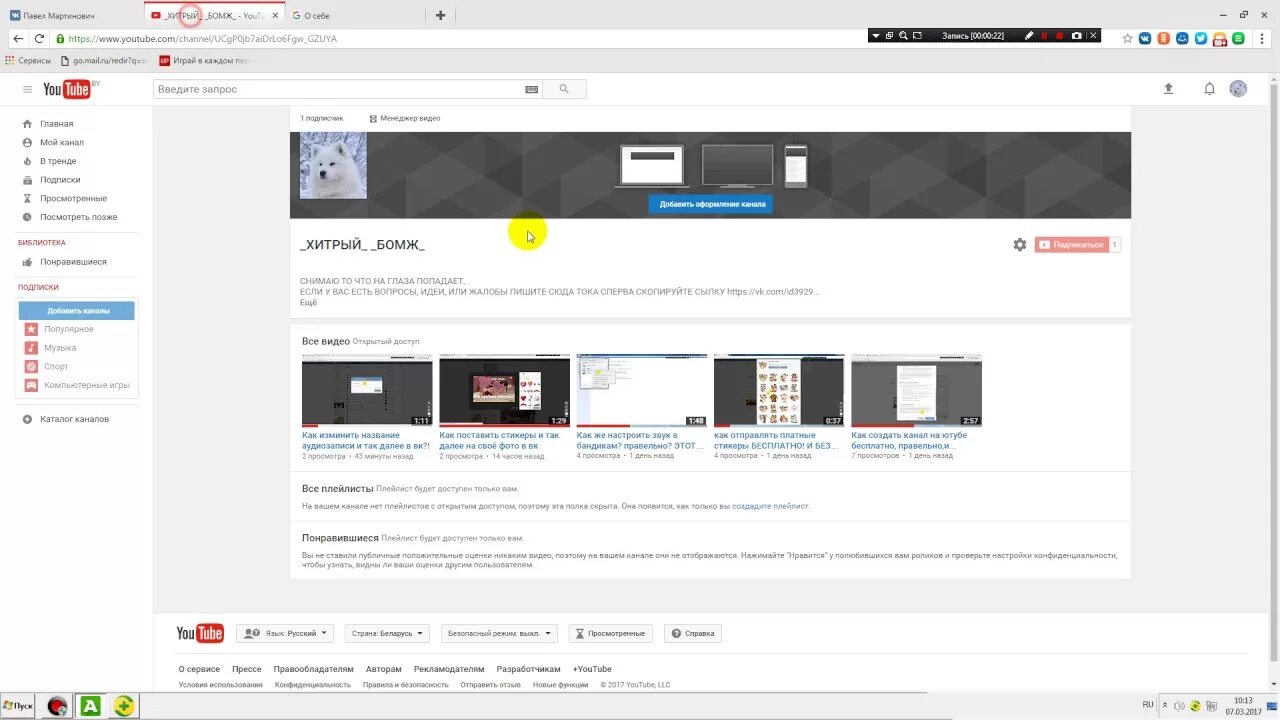
Task: Click the YouTube logo in the header
Action: click(x=68, y=89)
